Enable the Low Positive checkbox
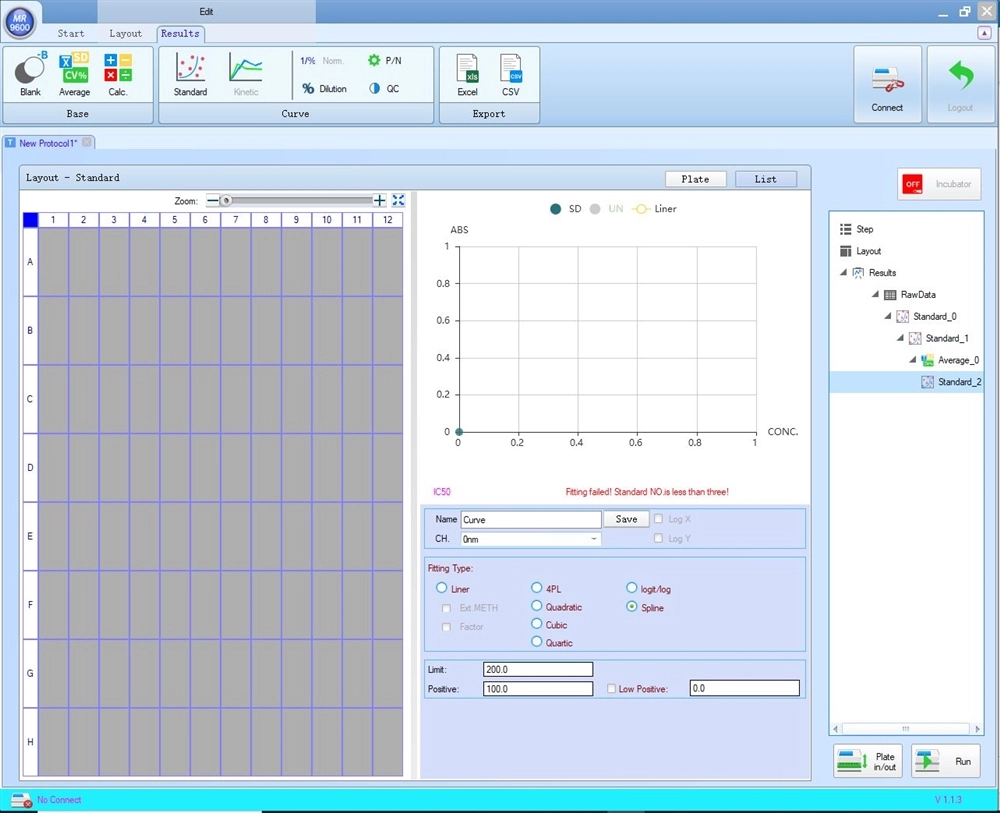This screenshot has height=813, width=1000. (612, 689)
